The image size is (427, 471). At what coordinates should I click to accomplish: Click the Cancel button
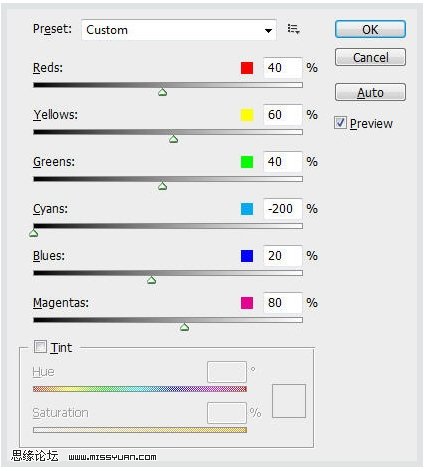click(x=370, y=57)
